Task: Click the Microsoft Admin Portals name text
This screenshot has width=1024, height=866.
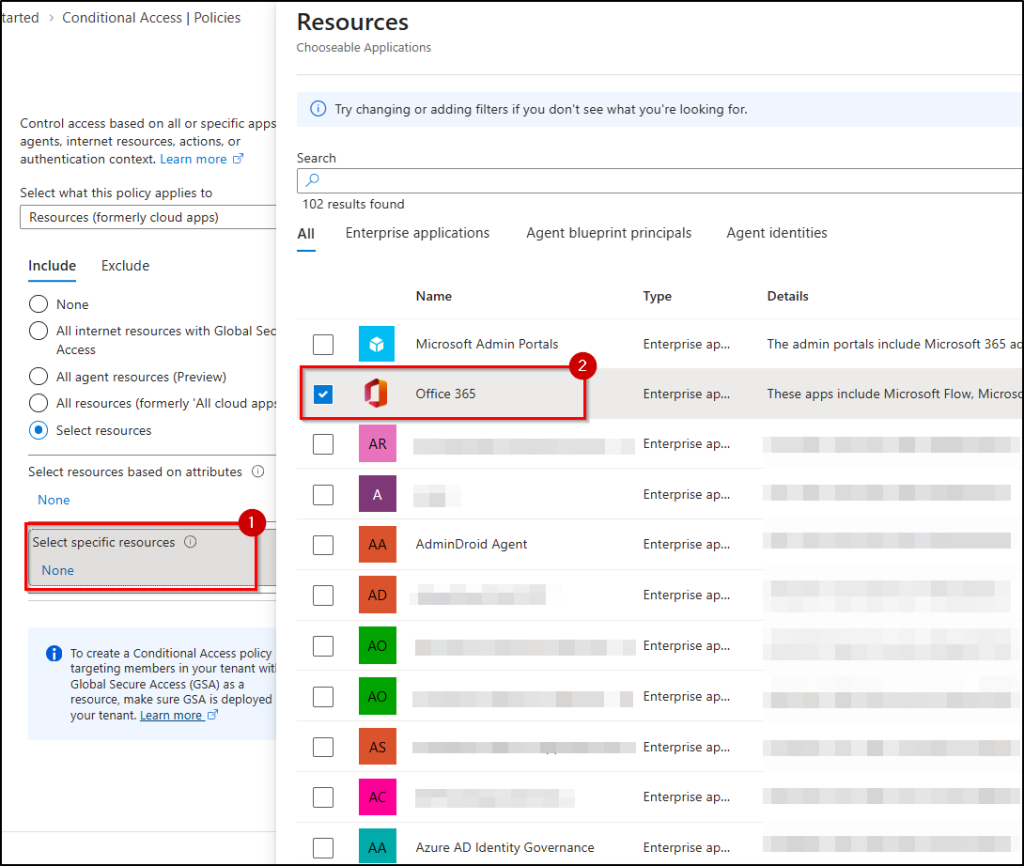Action: click(487, 344)
